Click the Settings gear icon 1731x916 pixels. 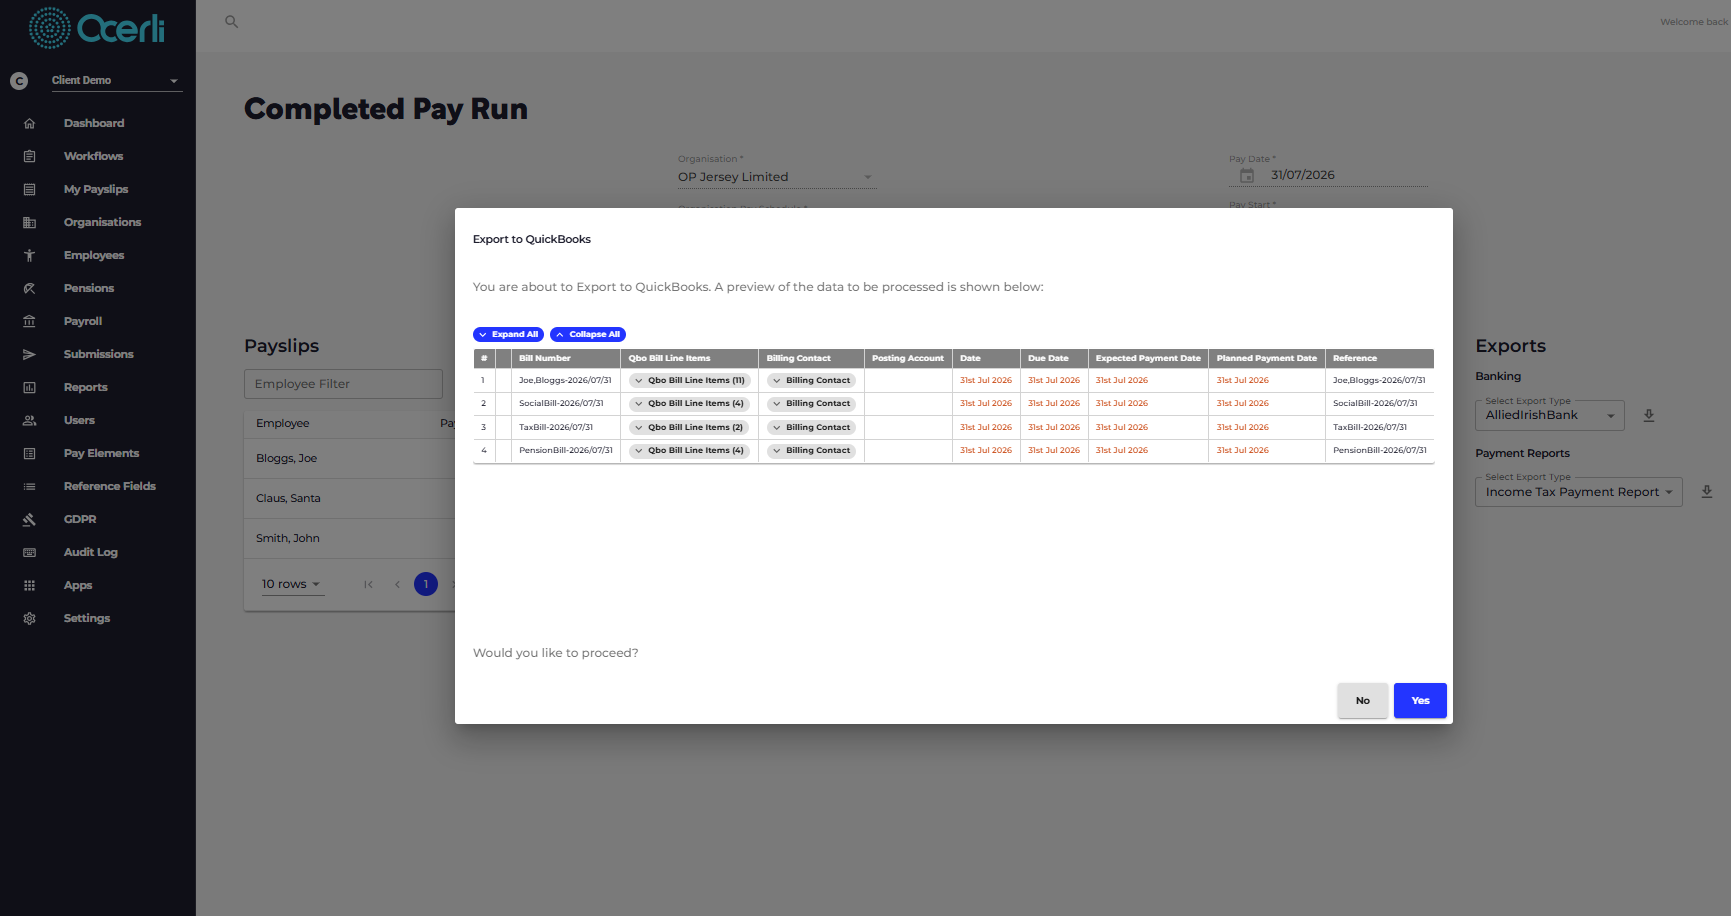tap(29, 618)
